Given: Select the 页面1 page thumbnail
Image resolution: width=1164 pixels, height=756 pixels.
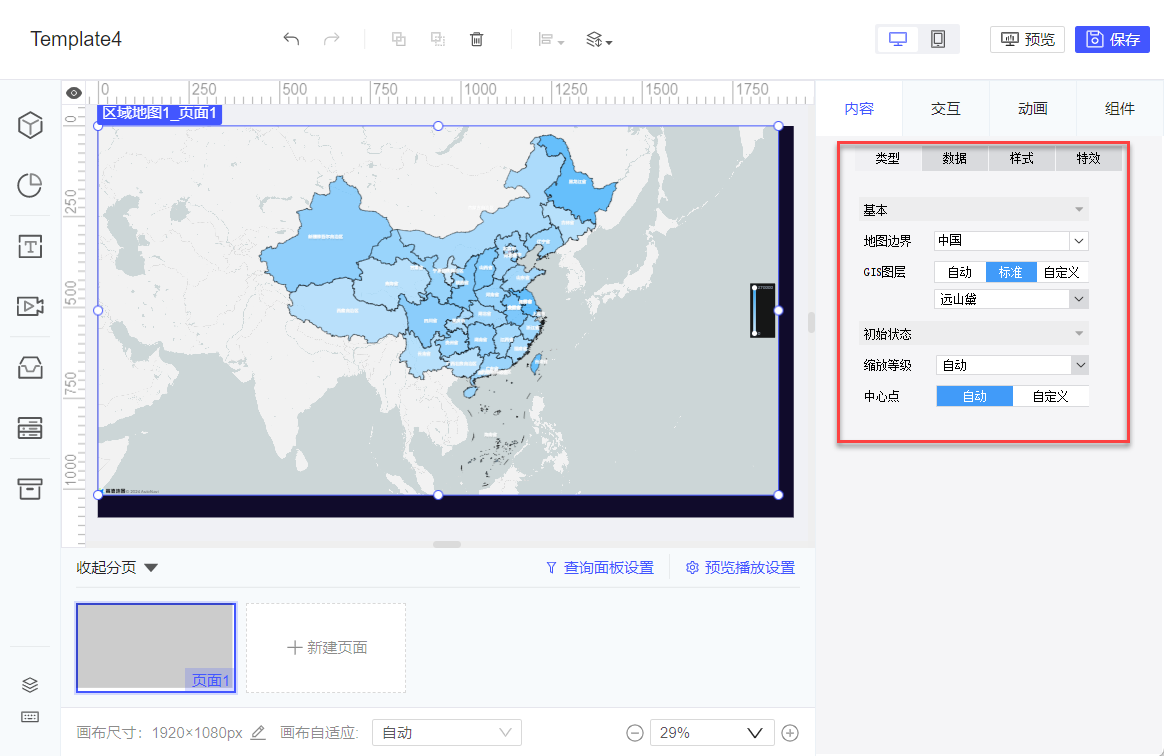Looking at the screenshot, I should tap(156, 648).
